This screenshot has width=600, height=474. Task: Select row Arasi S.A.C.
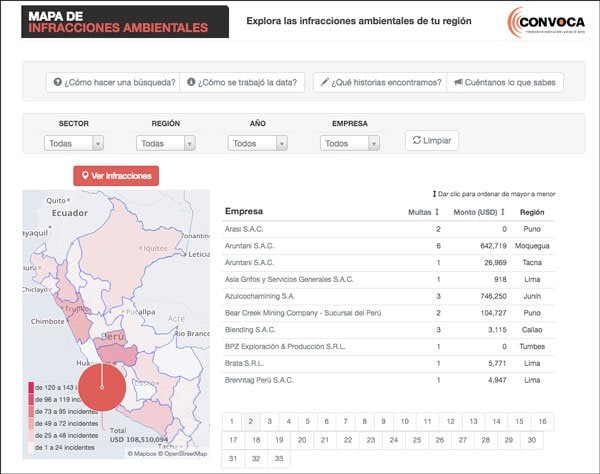(x=388, y=229)
